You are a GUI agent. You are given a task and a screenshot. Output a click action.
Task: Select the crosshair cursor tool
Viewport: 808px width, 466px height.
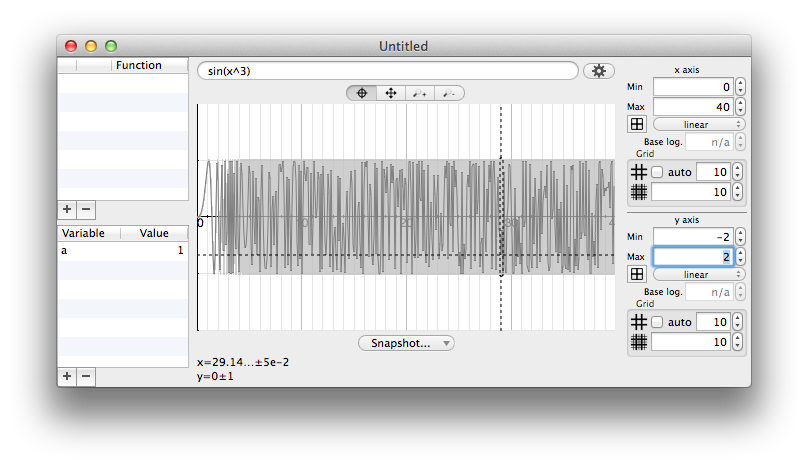pos(362,93)
